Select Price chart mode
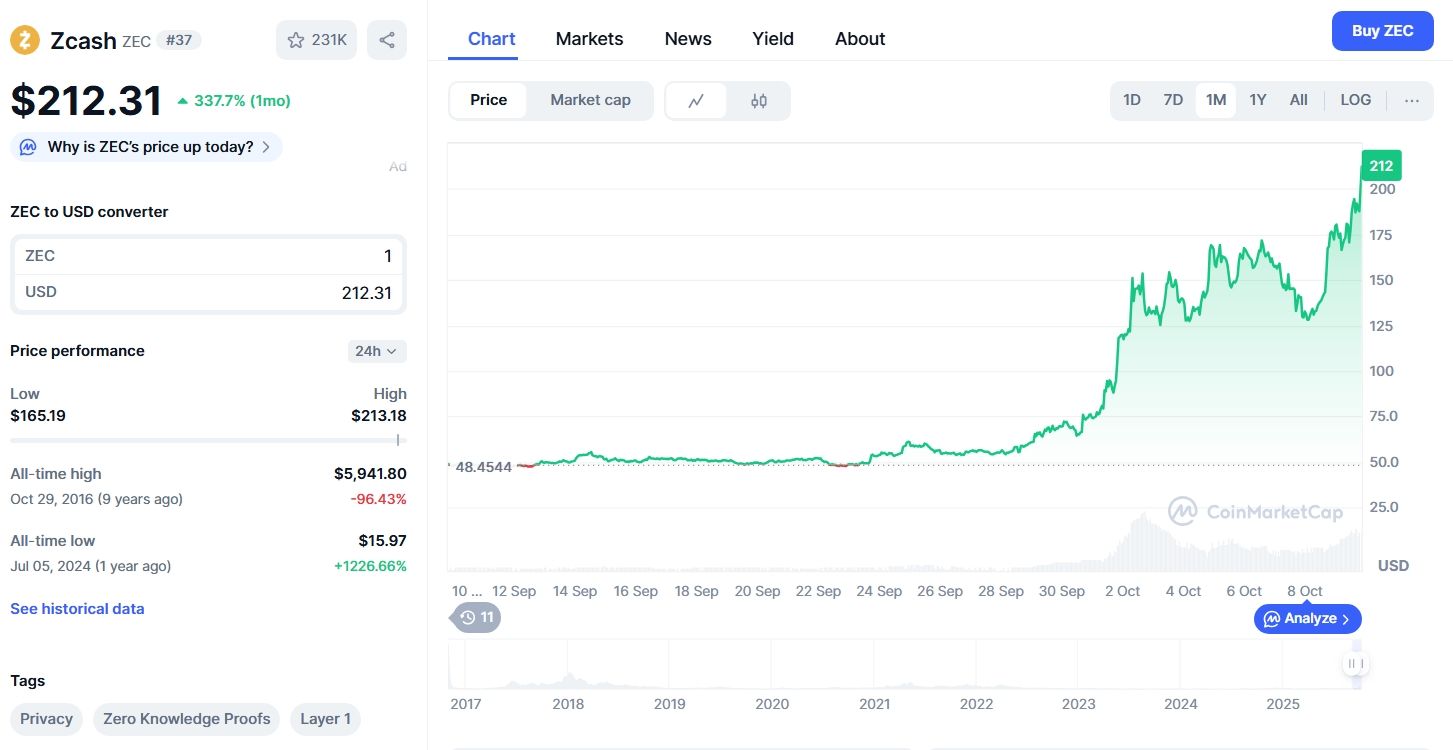1453x750 pixels. [488, 100]
